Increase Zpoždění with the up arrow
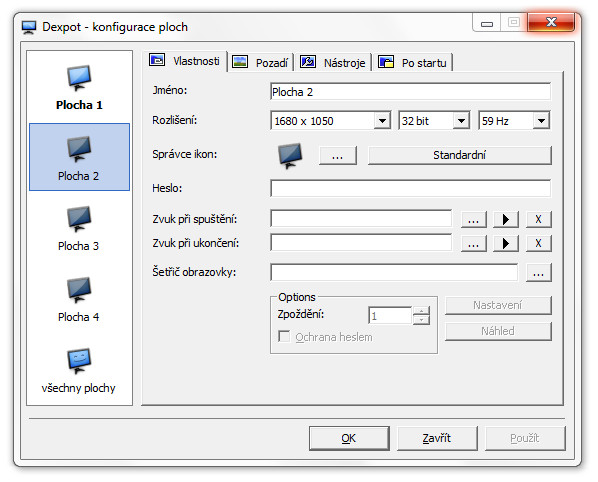Image resolution: width=598 pixels, height=482 pixels. (x=421, y=311)
